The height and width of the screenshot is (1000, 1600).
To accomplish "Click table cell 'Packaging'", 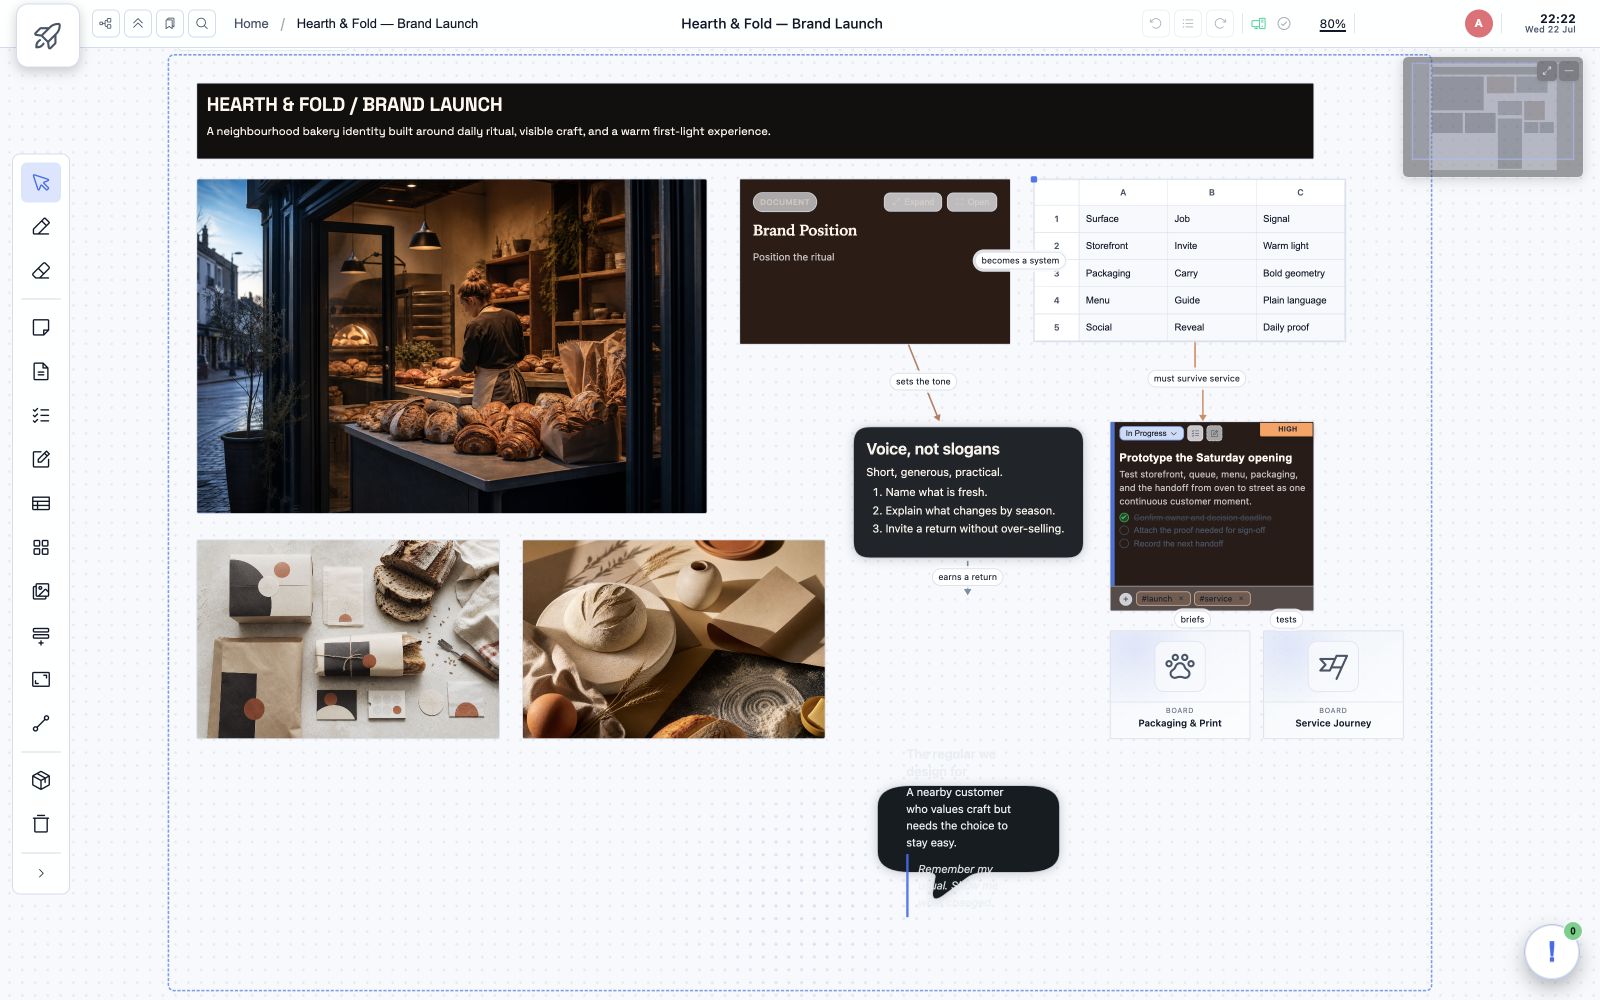I will pyautogui.click(x=1122, y=273).
